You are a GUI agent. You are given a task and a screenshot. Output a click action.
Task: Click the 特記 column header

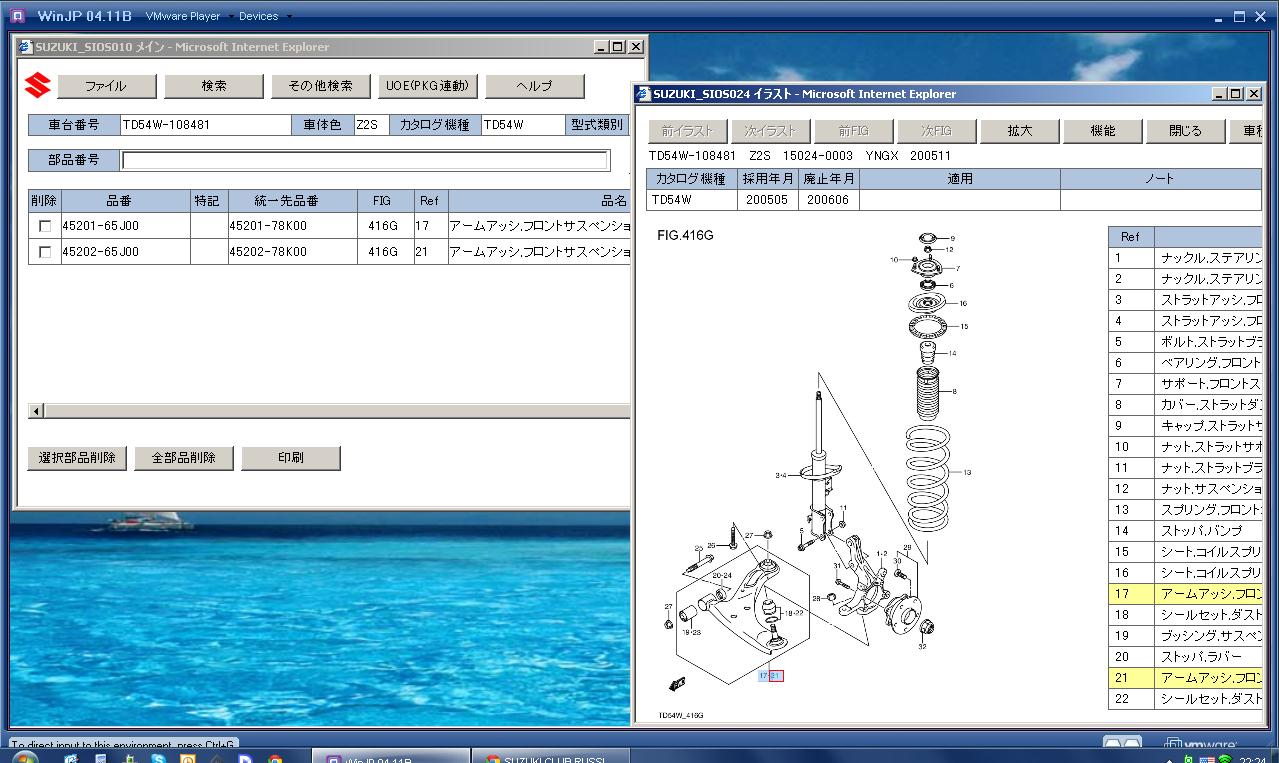[209, 201]
